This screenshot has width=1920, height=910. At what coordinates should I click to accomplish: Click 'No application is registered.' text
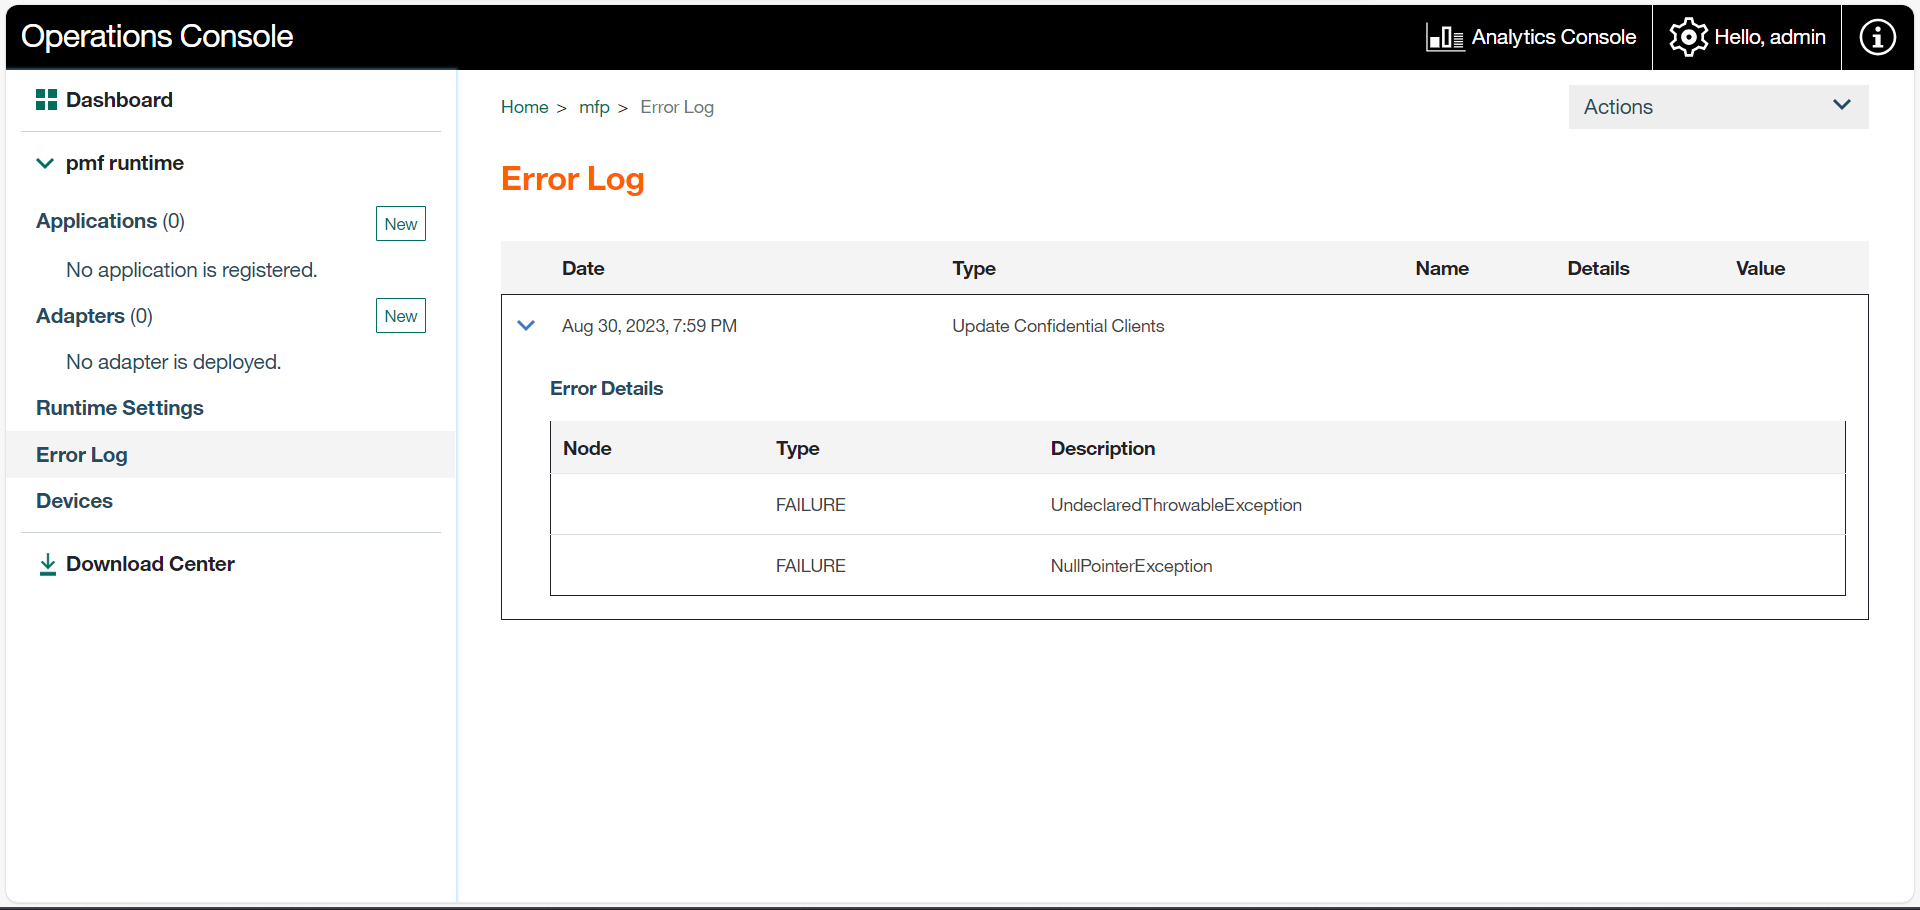191,270
